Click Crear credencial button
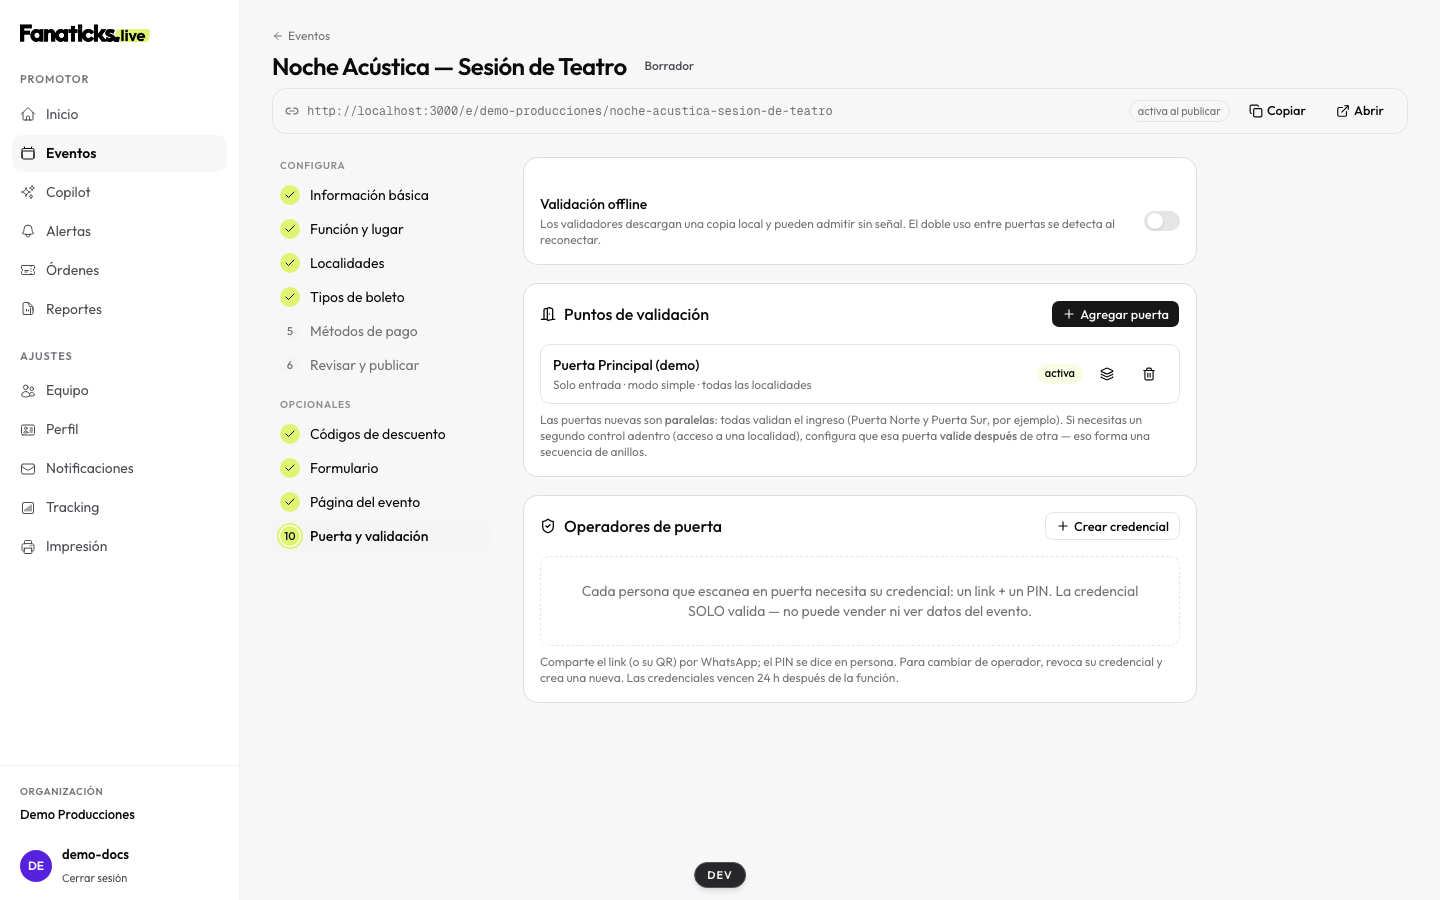This screenshot has width=1440, height=900. pos(1112,526)
